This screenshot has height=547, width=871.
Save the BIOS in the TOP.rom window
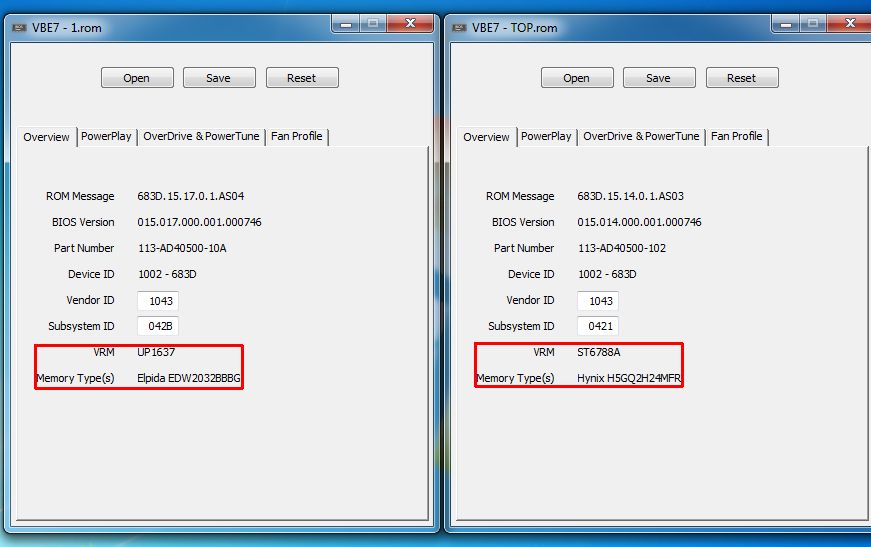(659, 78)
